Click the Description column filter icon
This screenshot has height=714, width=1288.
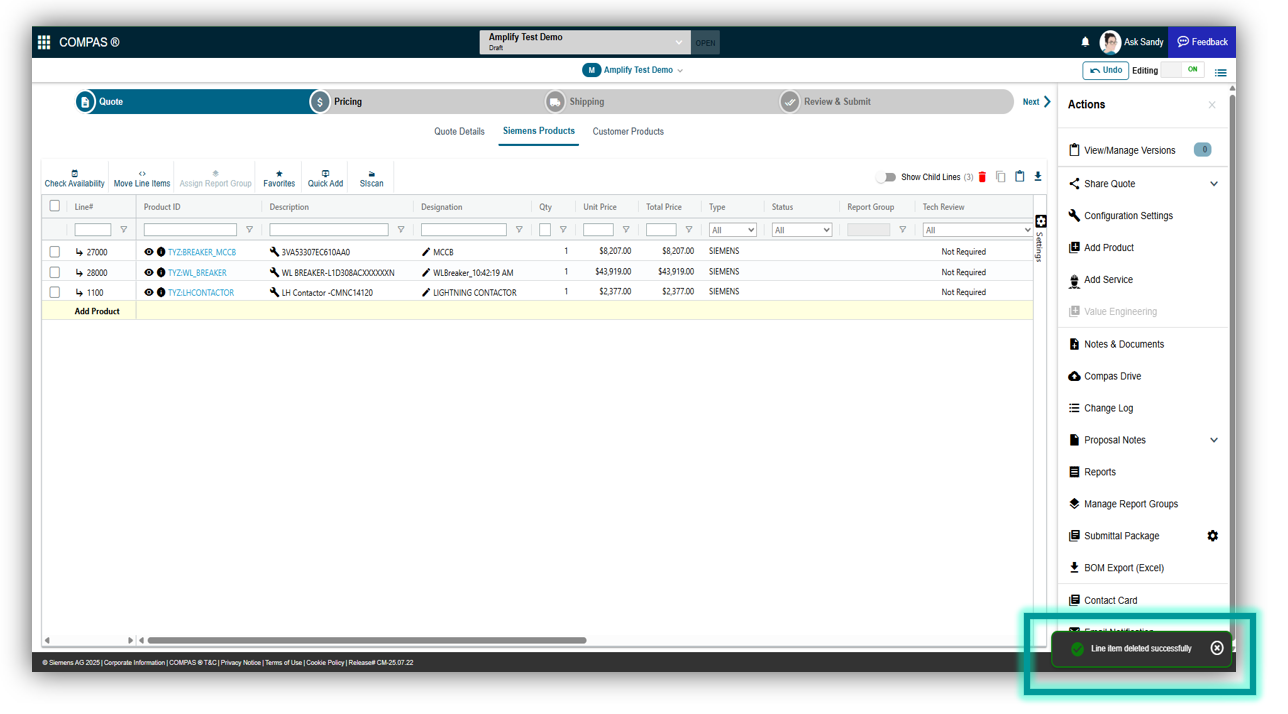(x=401, y=230)
